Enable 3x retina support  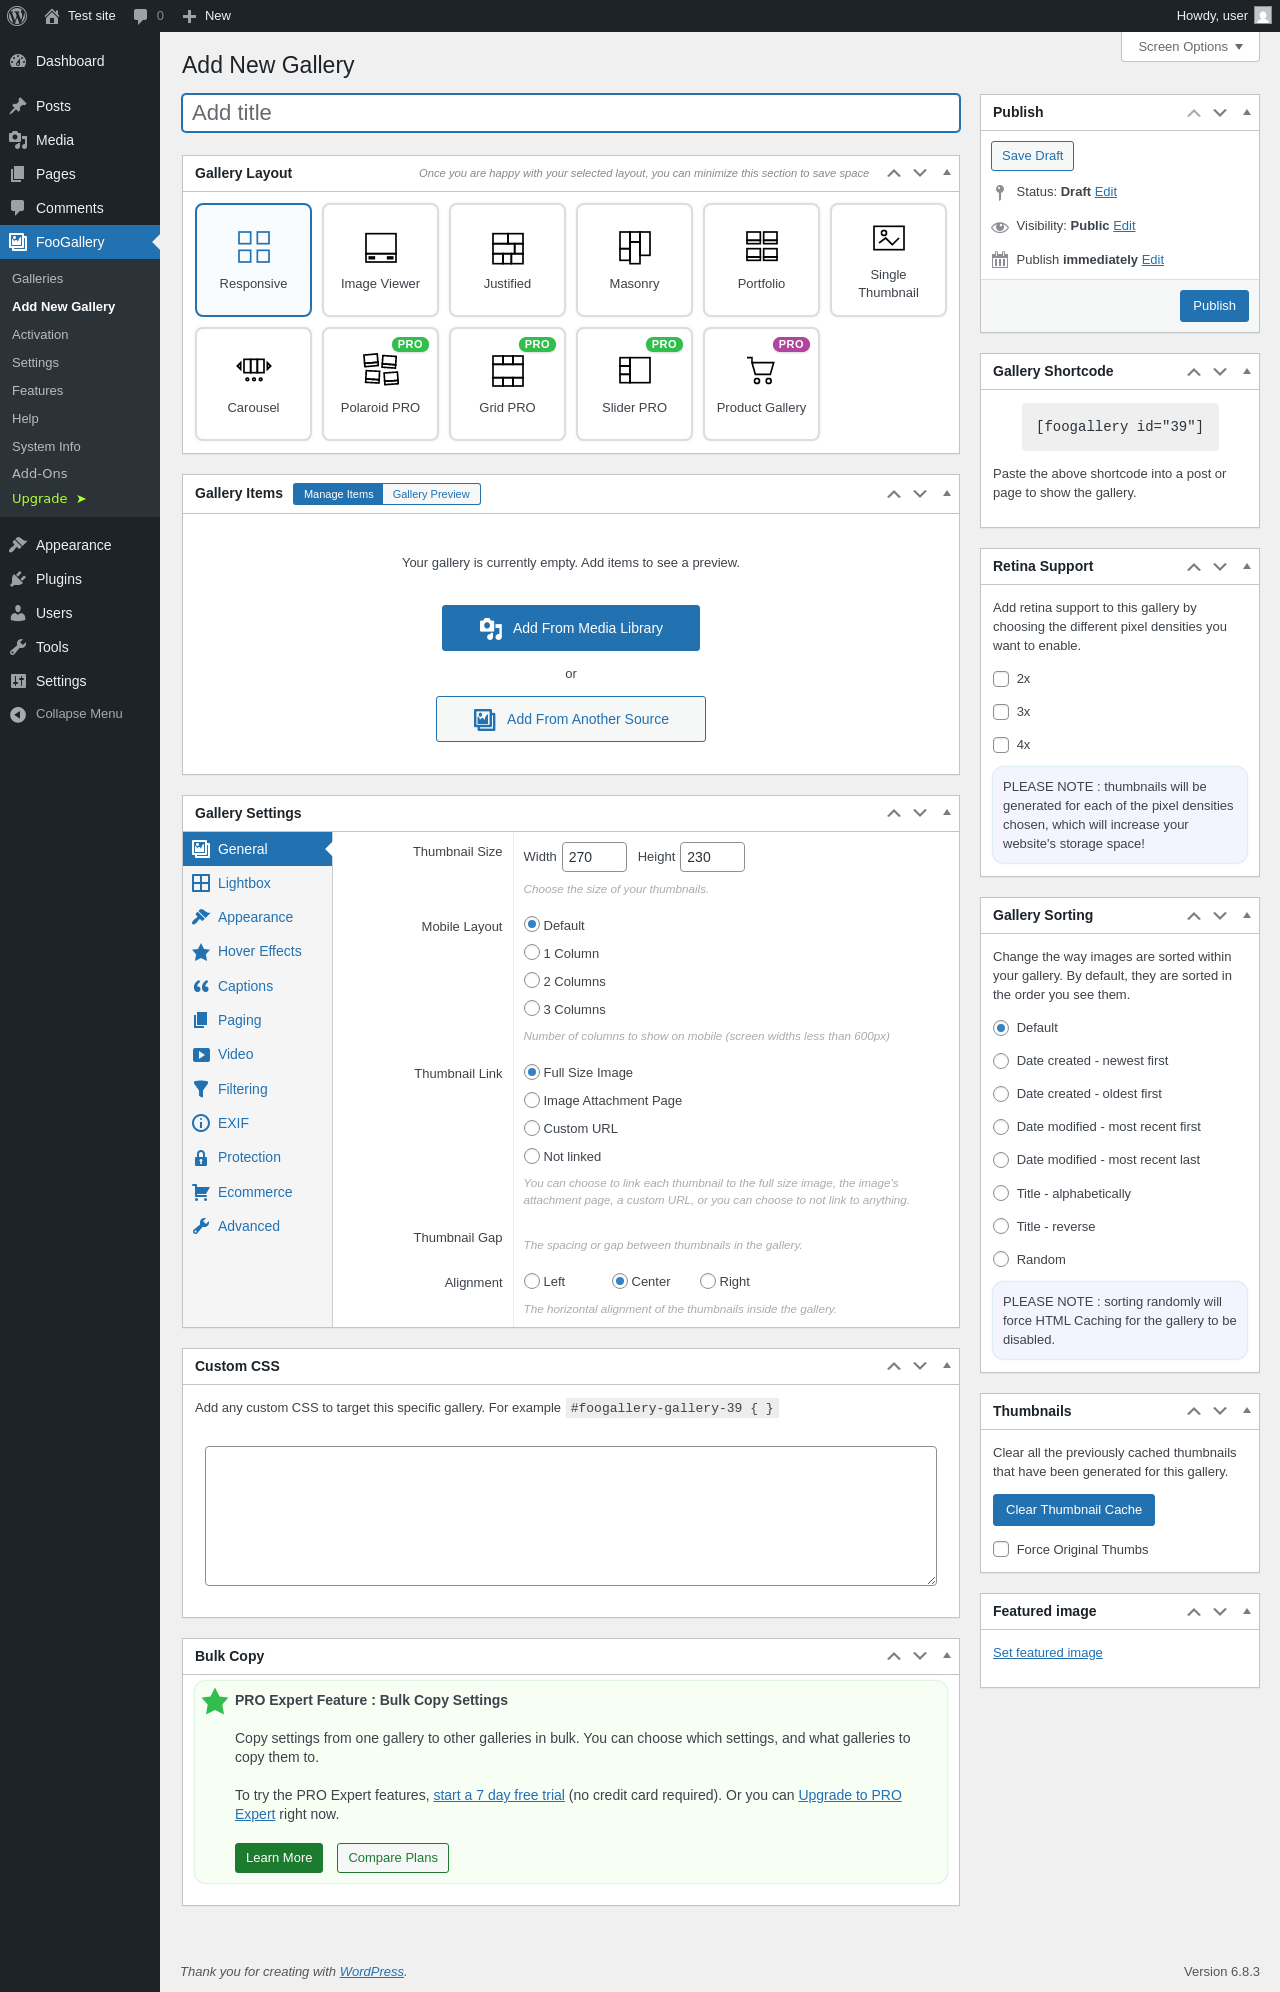1001,712
